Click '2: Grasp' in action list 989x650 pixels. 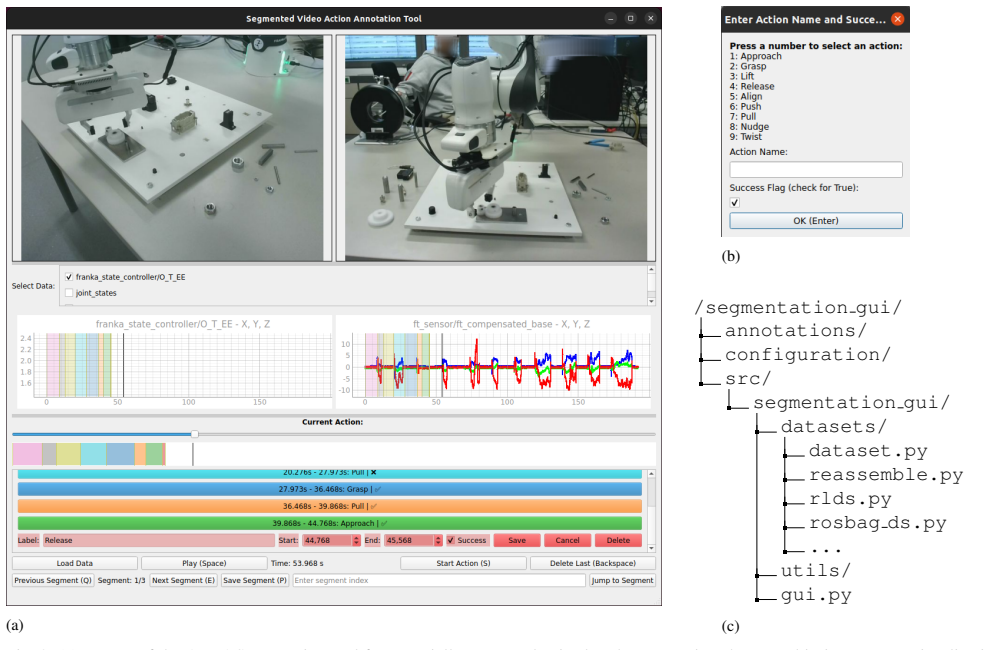click(748, 66)
